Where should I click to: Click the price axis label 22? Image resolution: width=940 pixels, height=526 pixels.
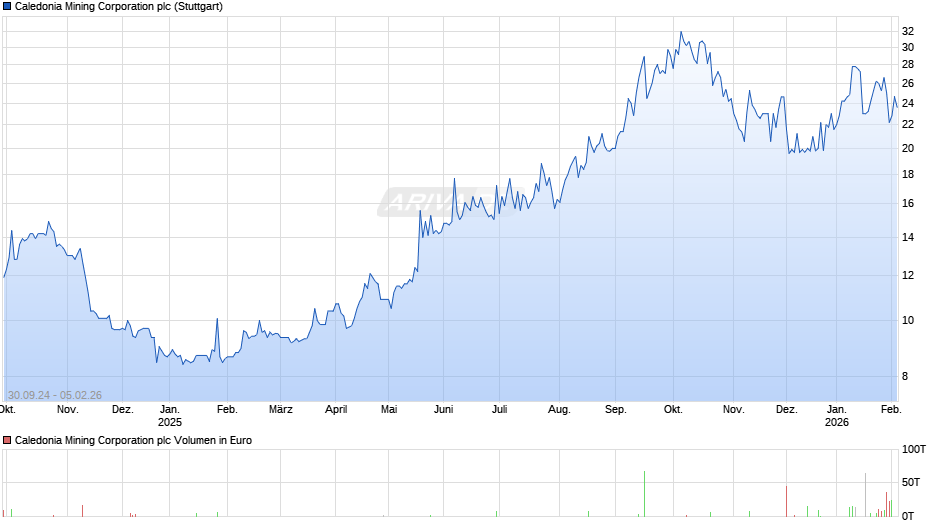click(x=908, y=124)
